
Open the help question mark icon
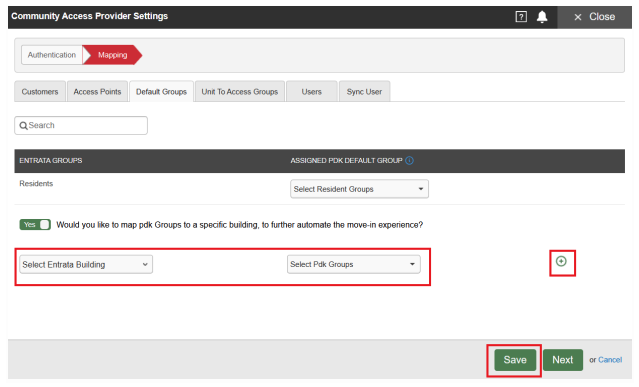point(521,17)
